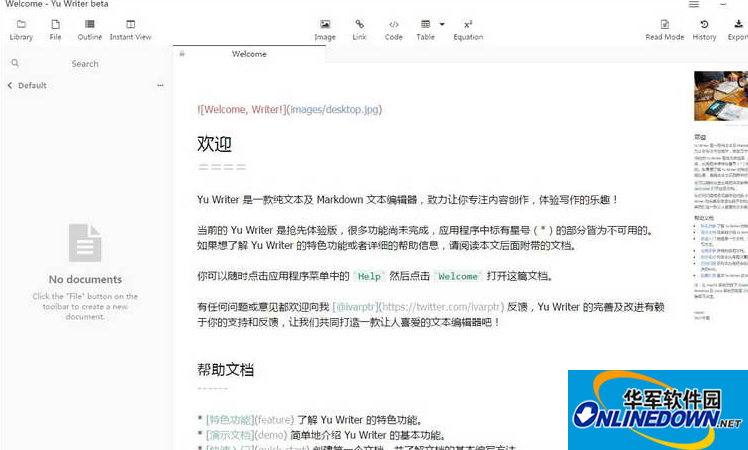
Task: Focus the Search field in sidebar
Action: [85, 63]
